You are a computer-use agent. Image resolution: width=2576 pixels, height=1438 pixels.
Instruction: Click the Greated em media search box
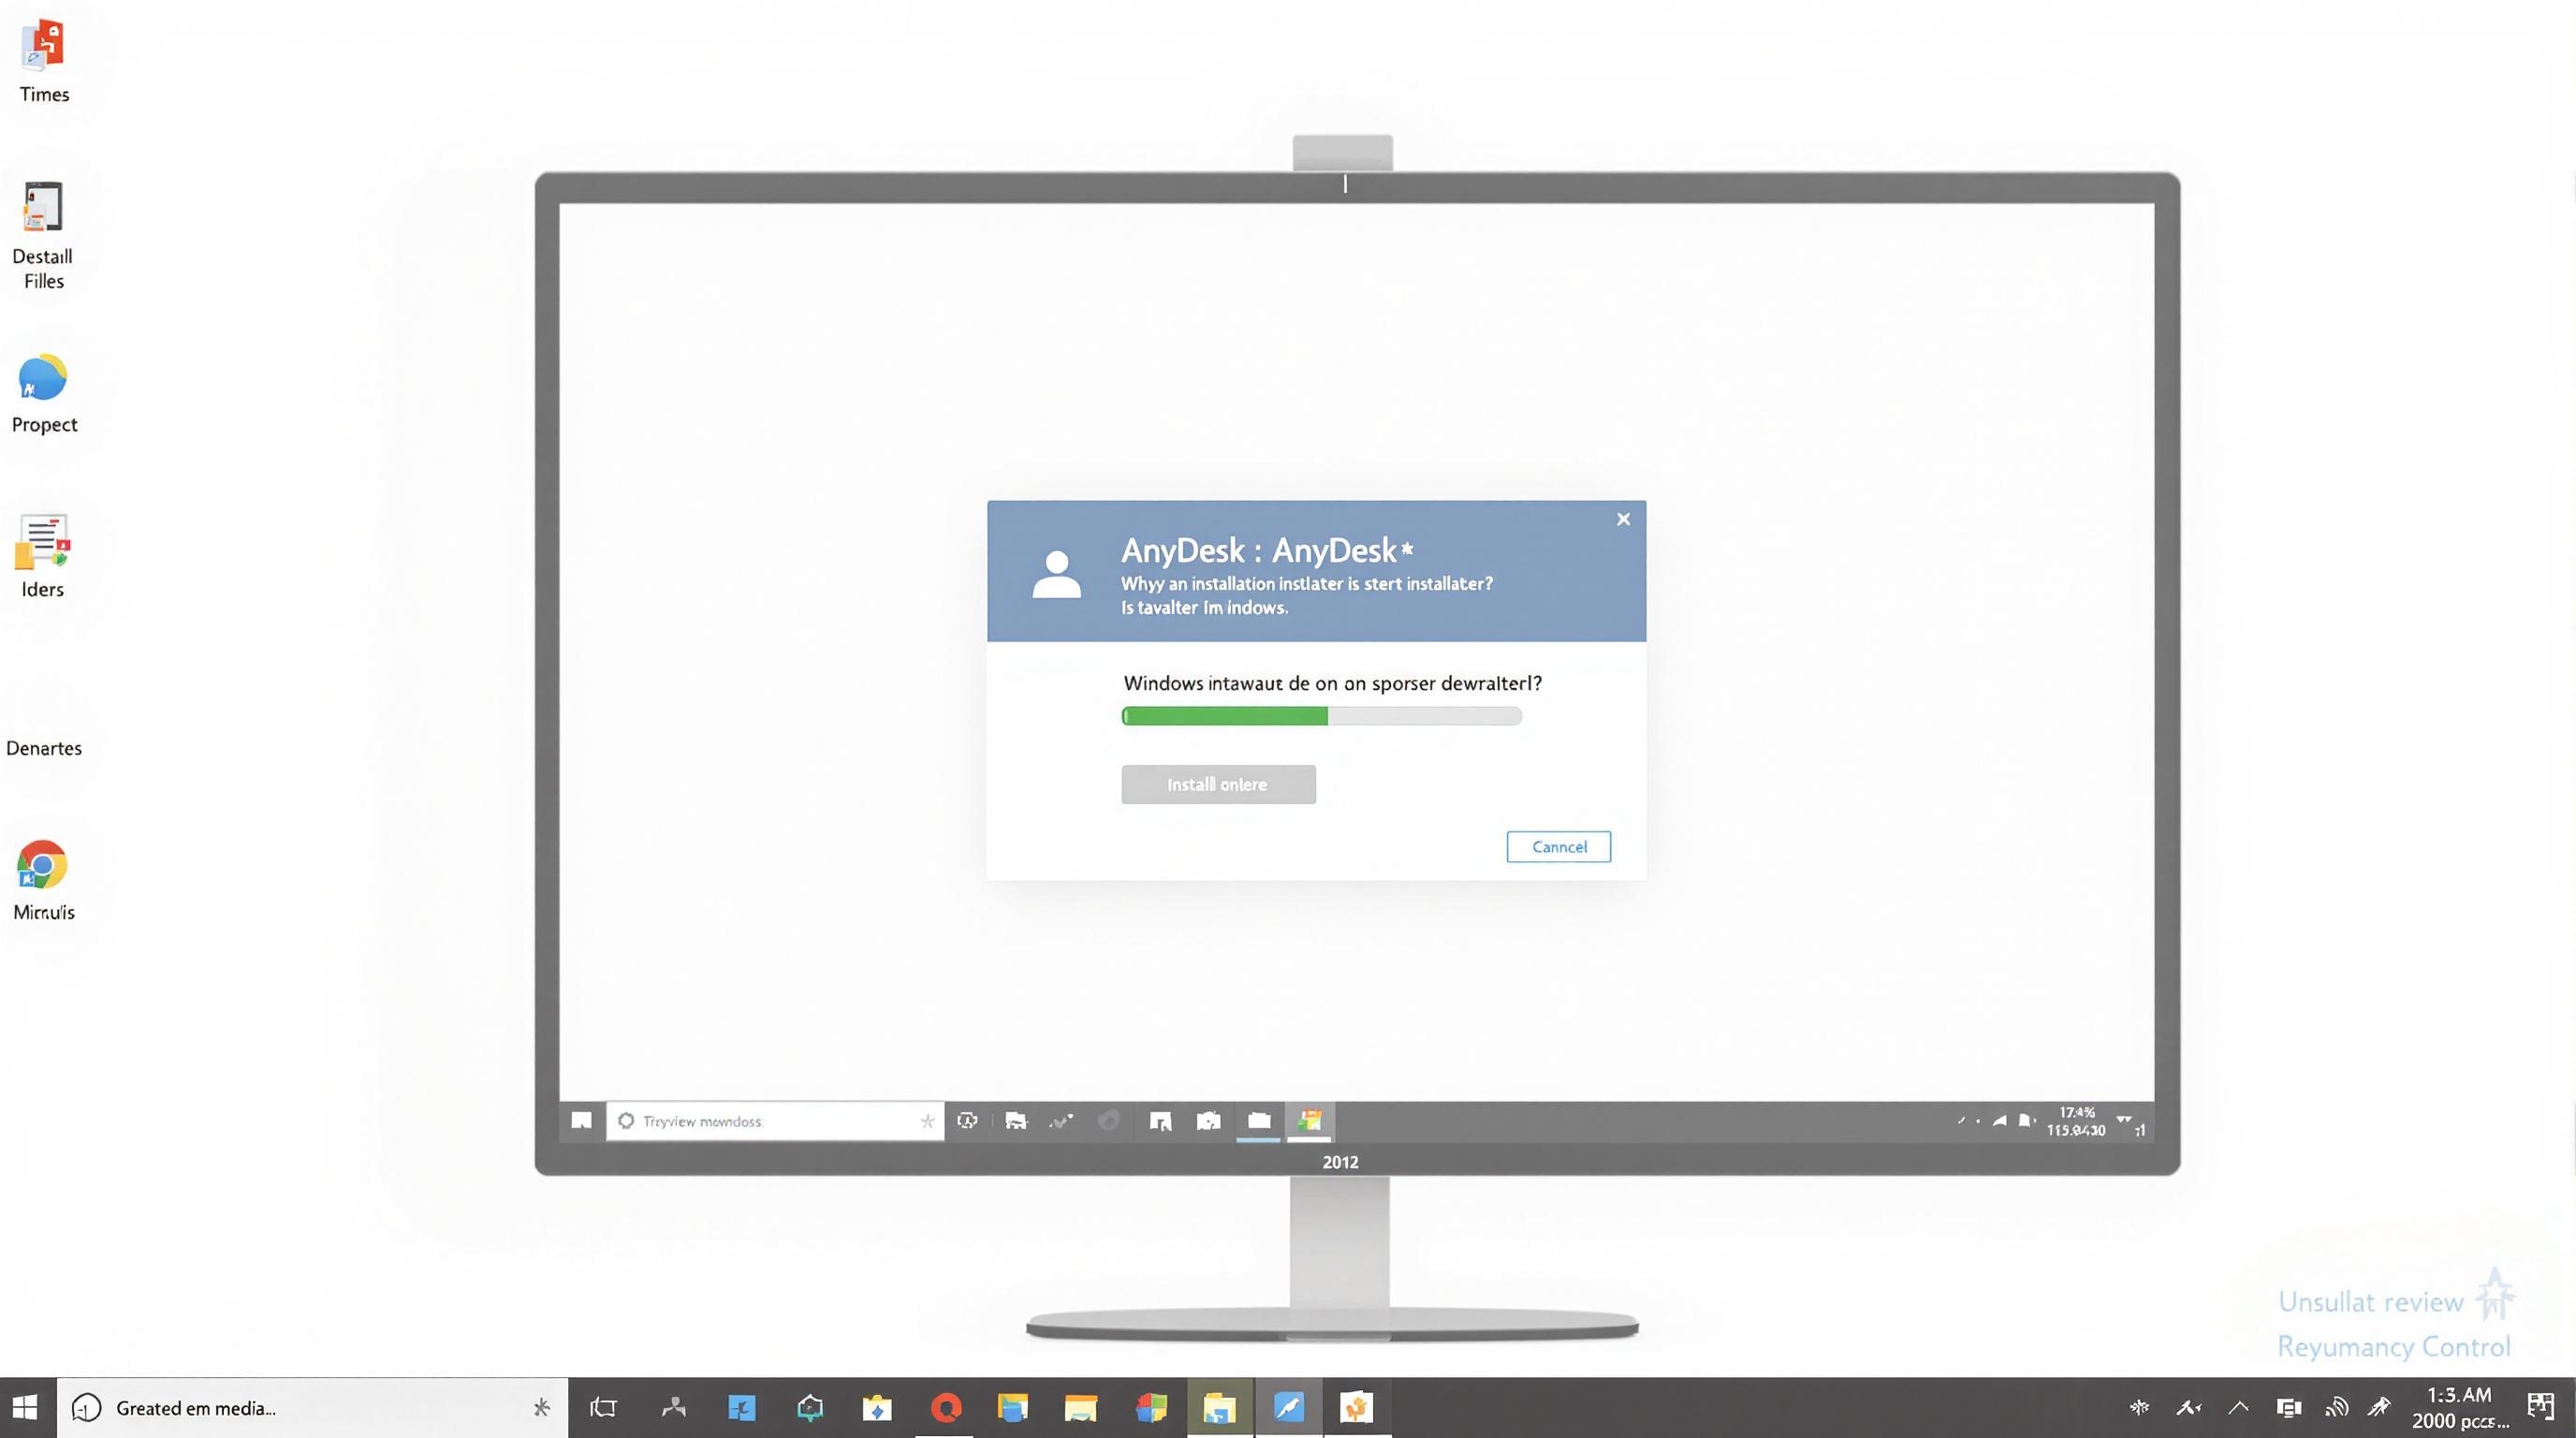(312, 1408)
